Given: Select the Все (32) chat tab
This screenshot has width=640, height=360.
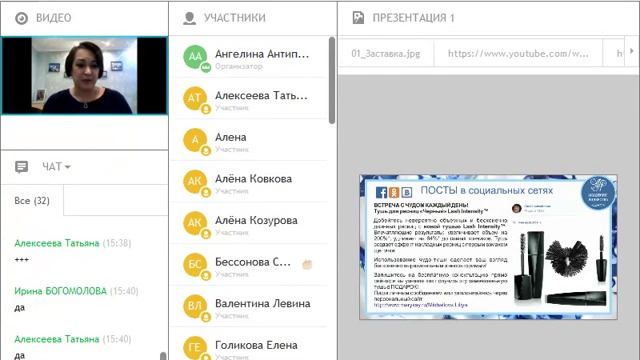Looking at the screenshot, I should (x=32, y=200).
